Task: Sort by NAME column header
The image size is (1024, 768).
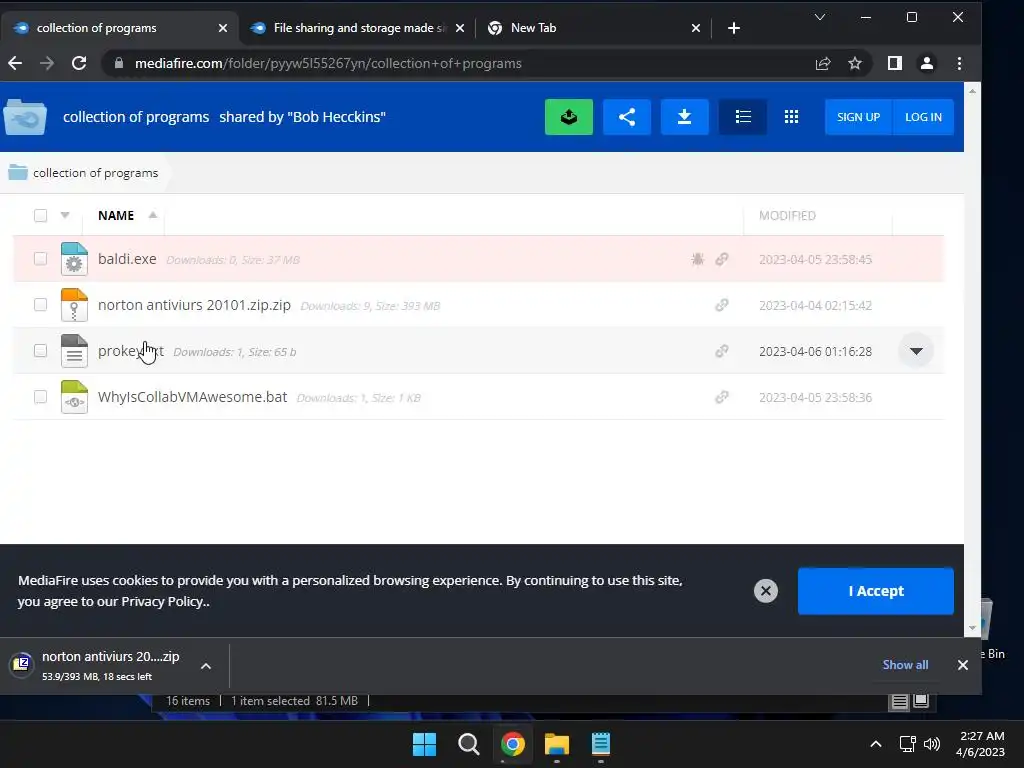Action: pyautogui.click(x=116, y=216)
